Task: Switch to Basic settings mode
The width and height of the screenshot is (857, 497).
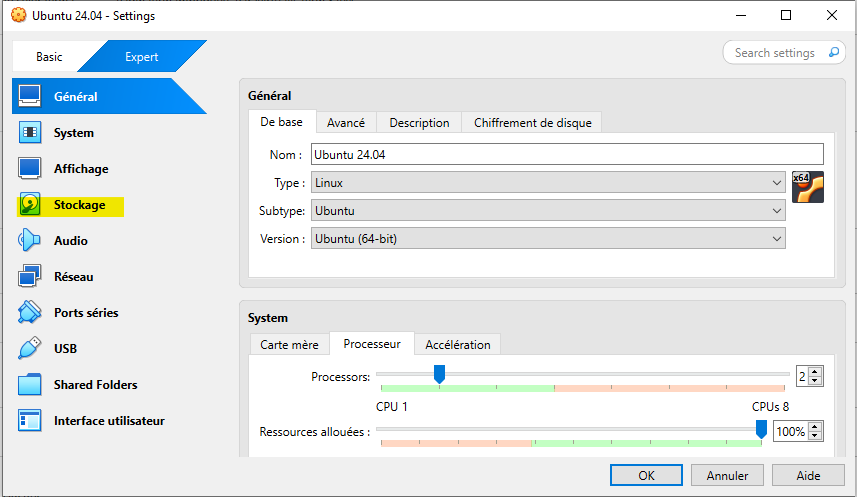Action: coord(49,57)
